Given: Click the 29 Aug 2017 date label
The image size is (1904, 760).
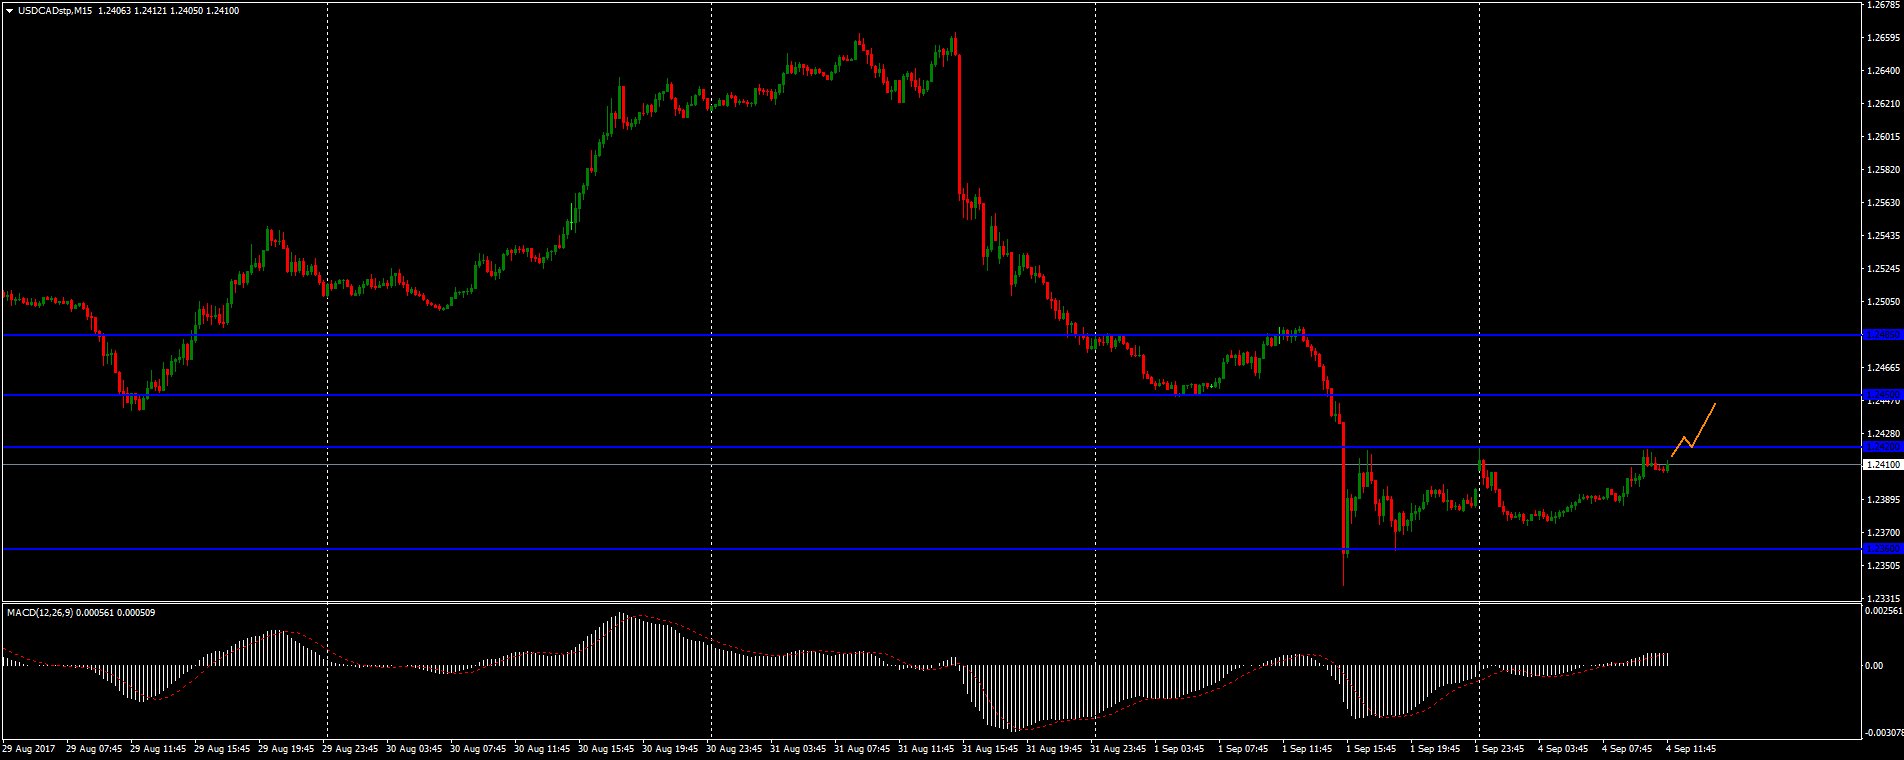Looking at the screenshot, I should 28,748.
